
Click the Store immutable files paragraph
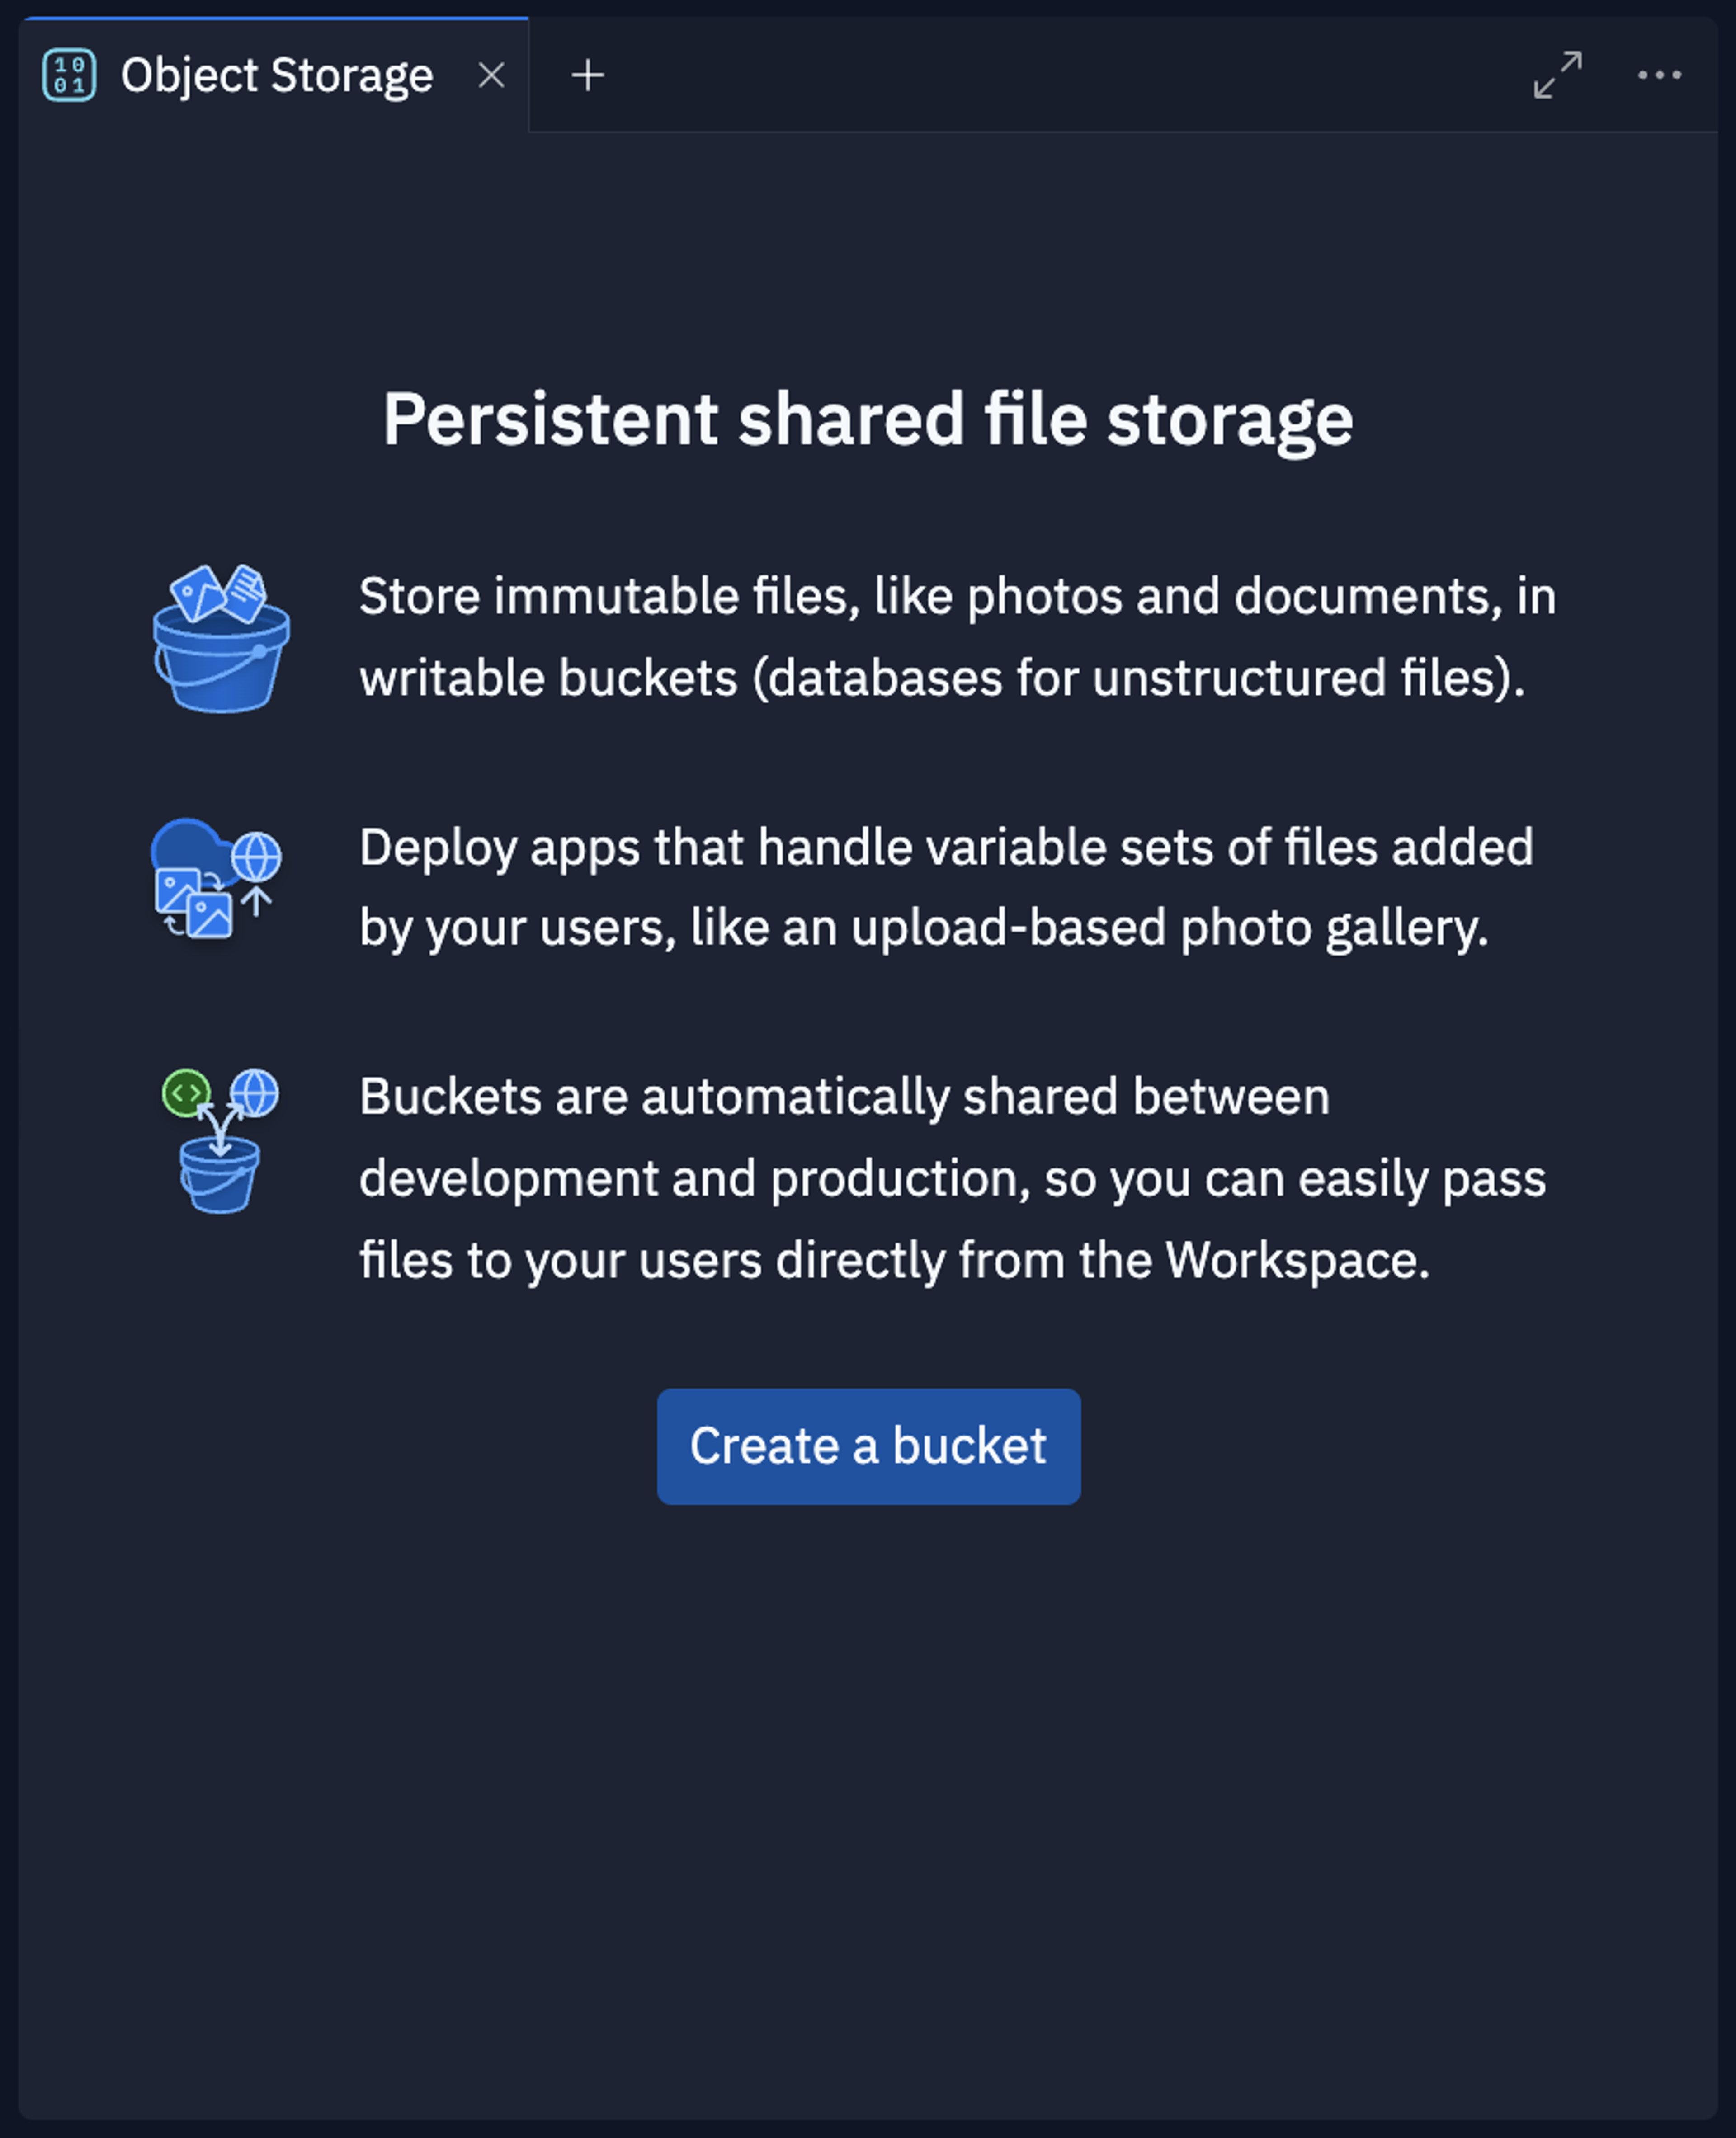pyautogui.click(x=957, y=637)
